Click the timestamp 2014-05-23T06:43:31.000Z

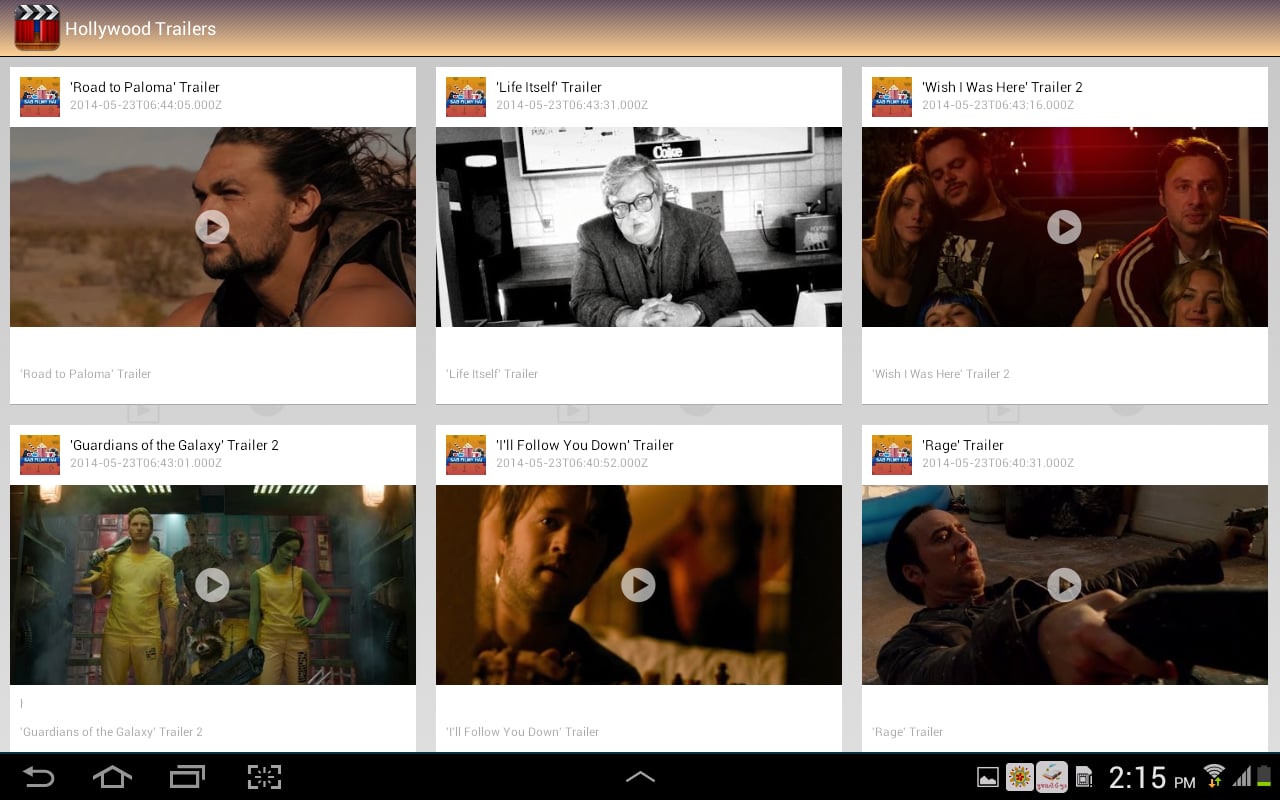click(x=572, y=105)
